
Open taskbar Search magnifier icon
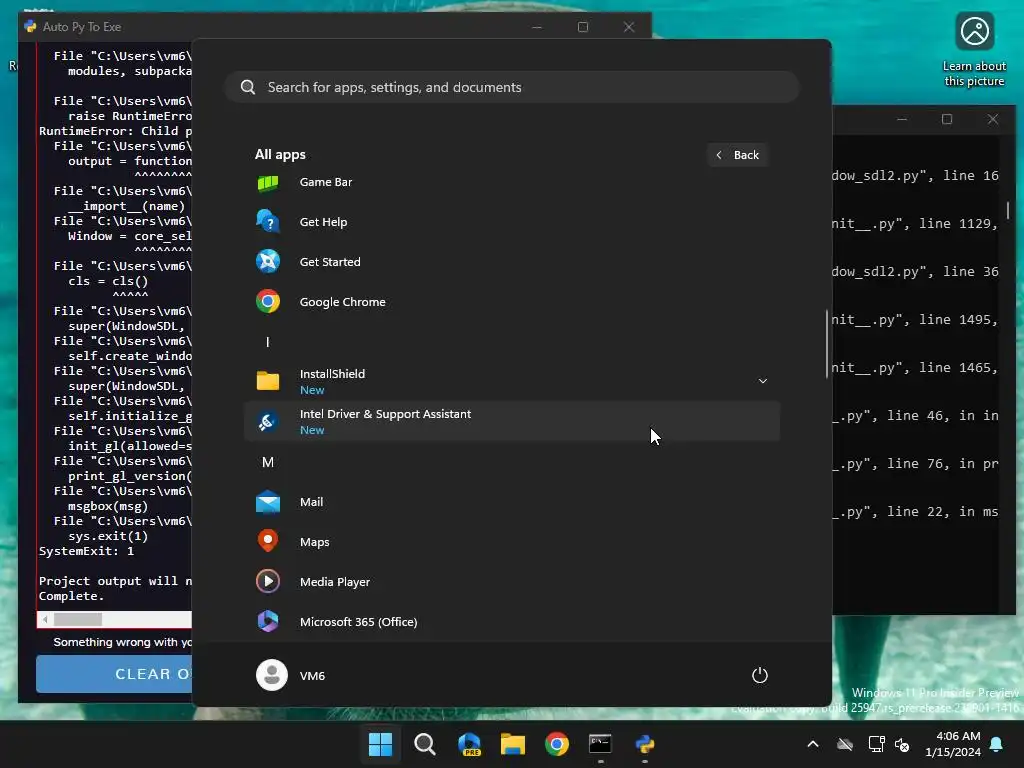point(424,744)
